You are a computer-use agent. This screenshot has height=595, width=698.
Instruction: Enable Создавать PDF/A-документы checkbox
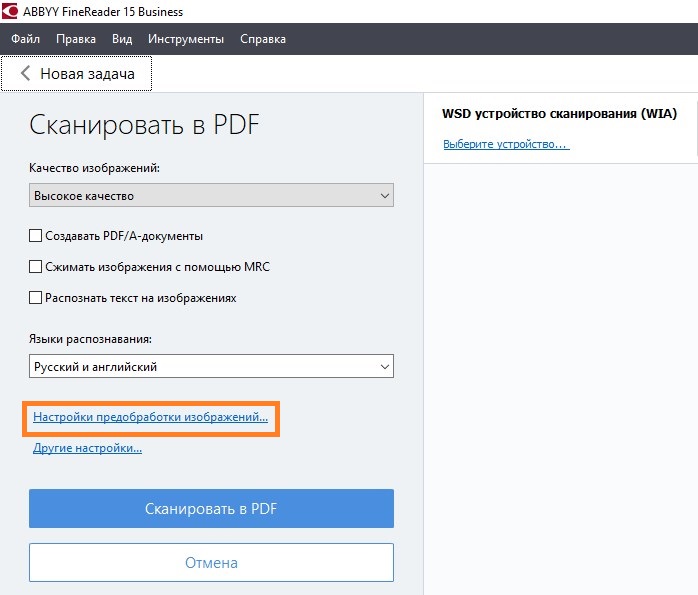click(x=36, y=237)
